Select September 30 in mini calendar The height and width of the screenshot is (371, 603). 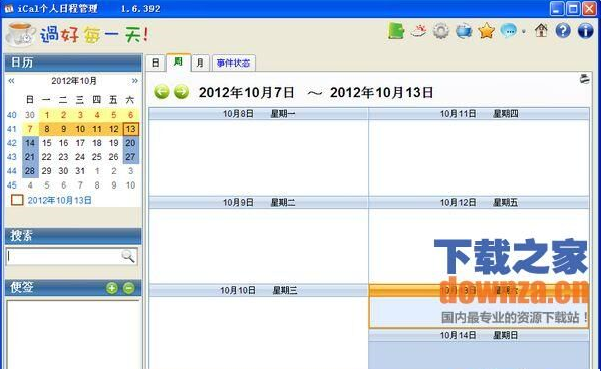pyautogui.click(x=30, y=115)
